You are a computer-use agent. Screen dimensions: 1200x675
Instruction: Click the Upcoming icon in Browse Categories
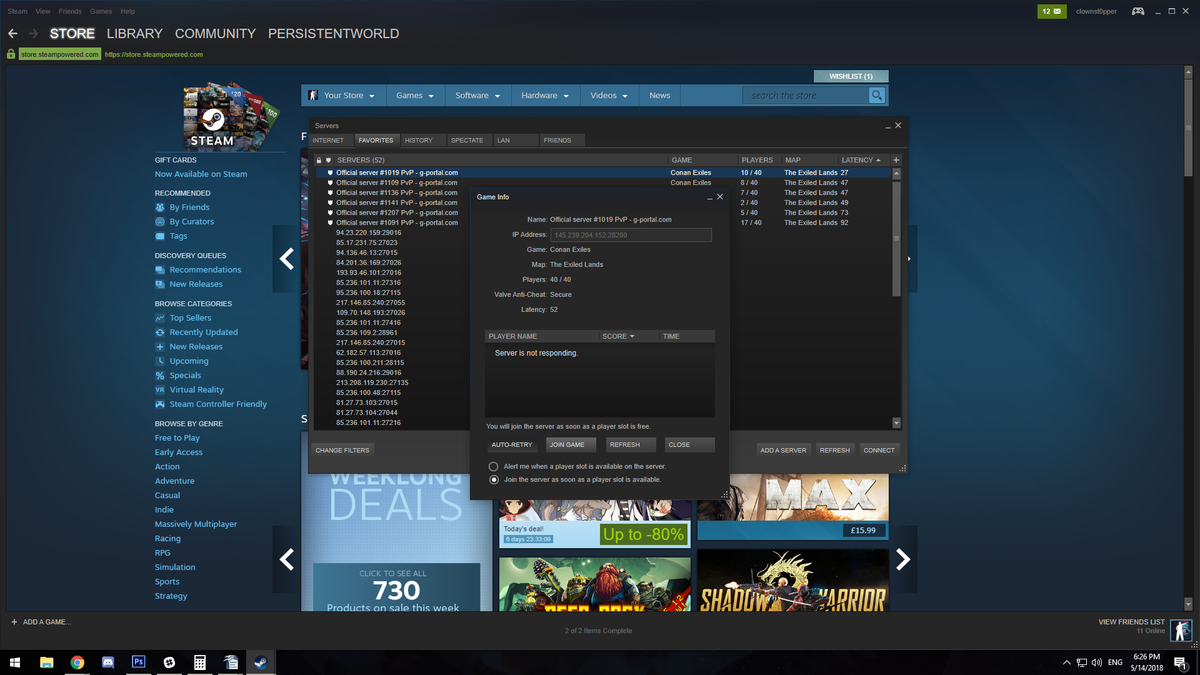tap(160, 361)
